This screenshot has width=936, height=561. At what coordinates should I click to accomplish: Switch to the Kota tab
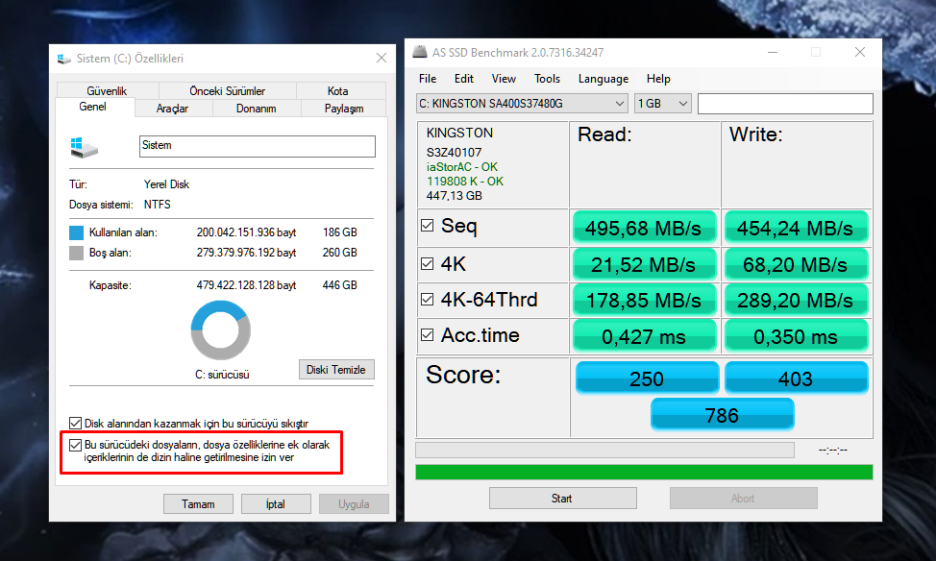click(x=341, y=91)
